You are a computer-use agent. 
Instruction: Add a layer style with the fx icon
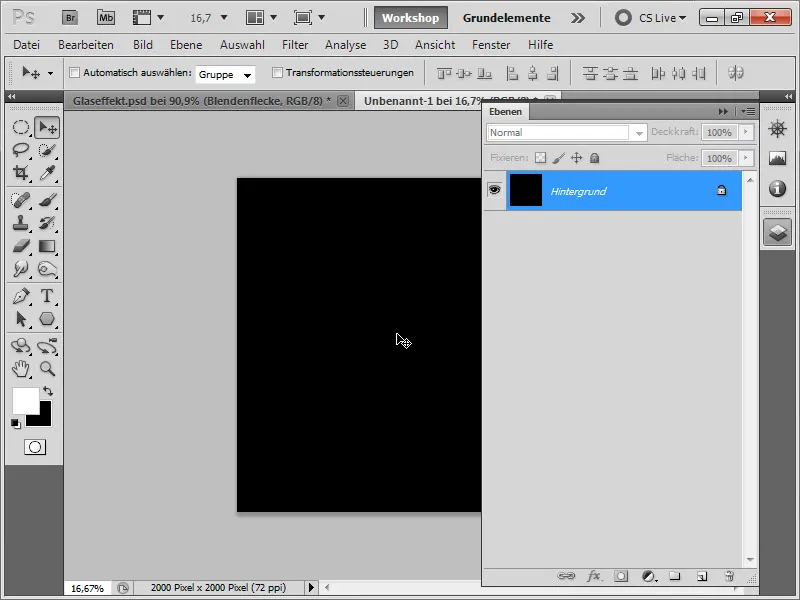[x=594, y=576]
